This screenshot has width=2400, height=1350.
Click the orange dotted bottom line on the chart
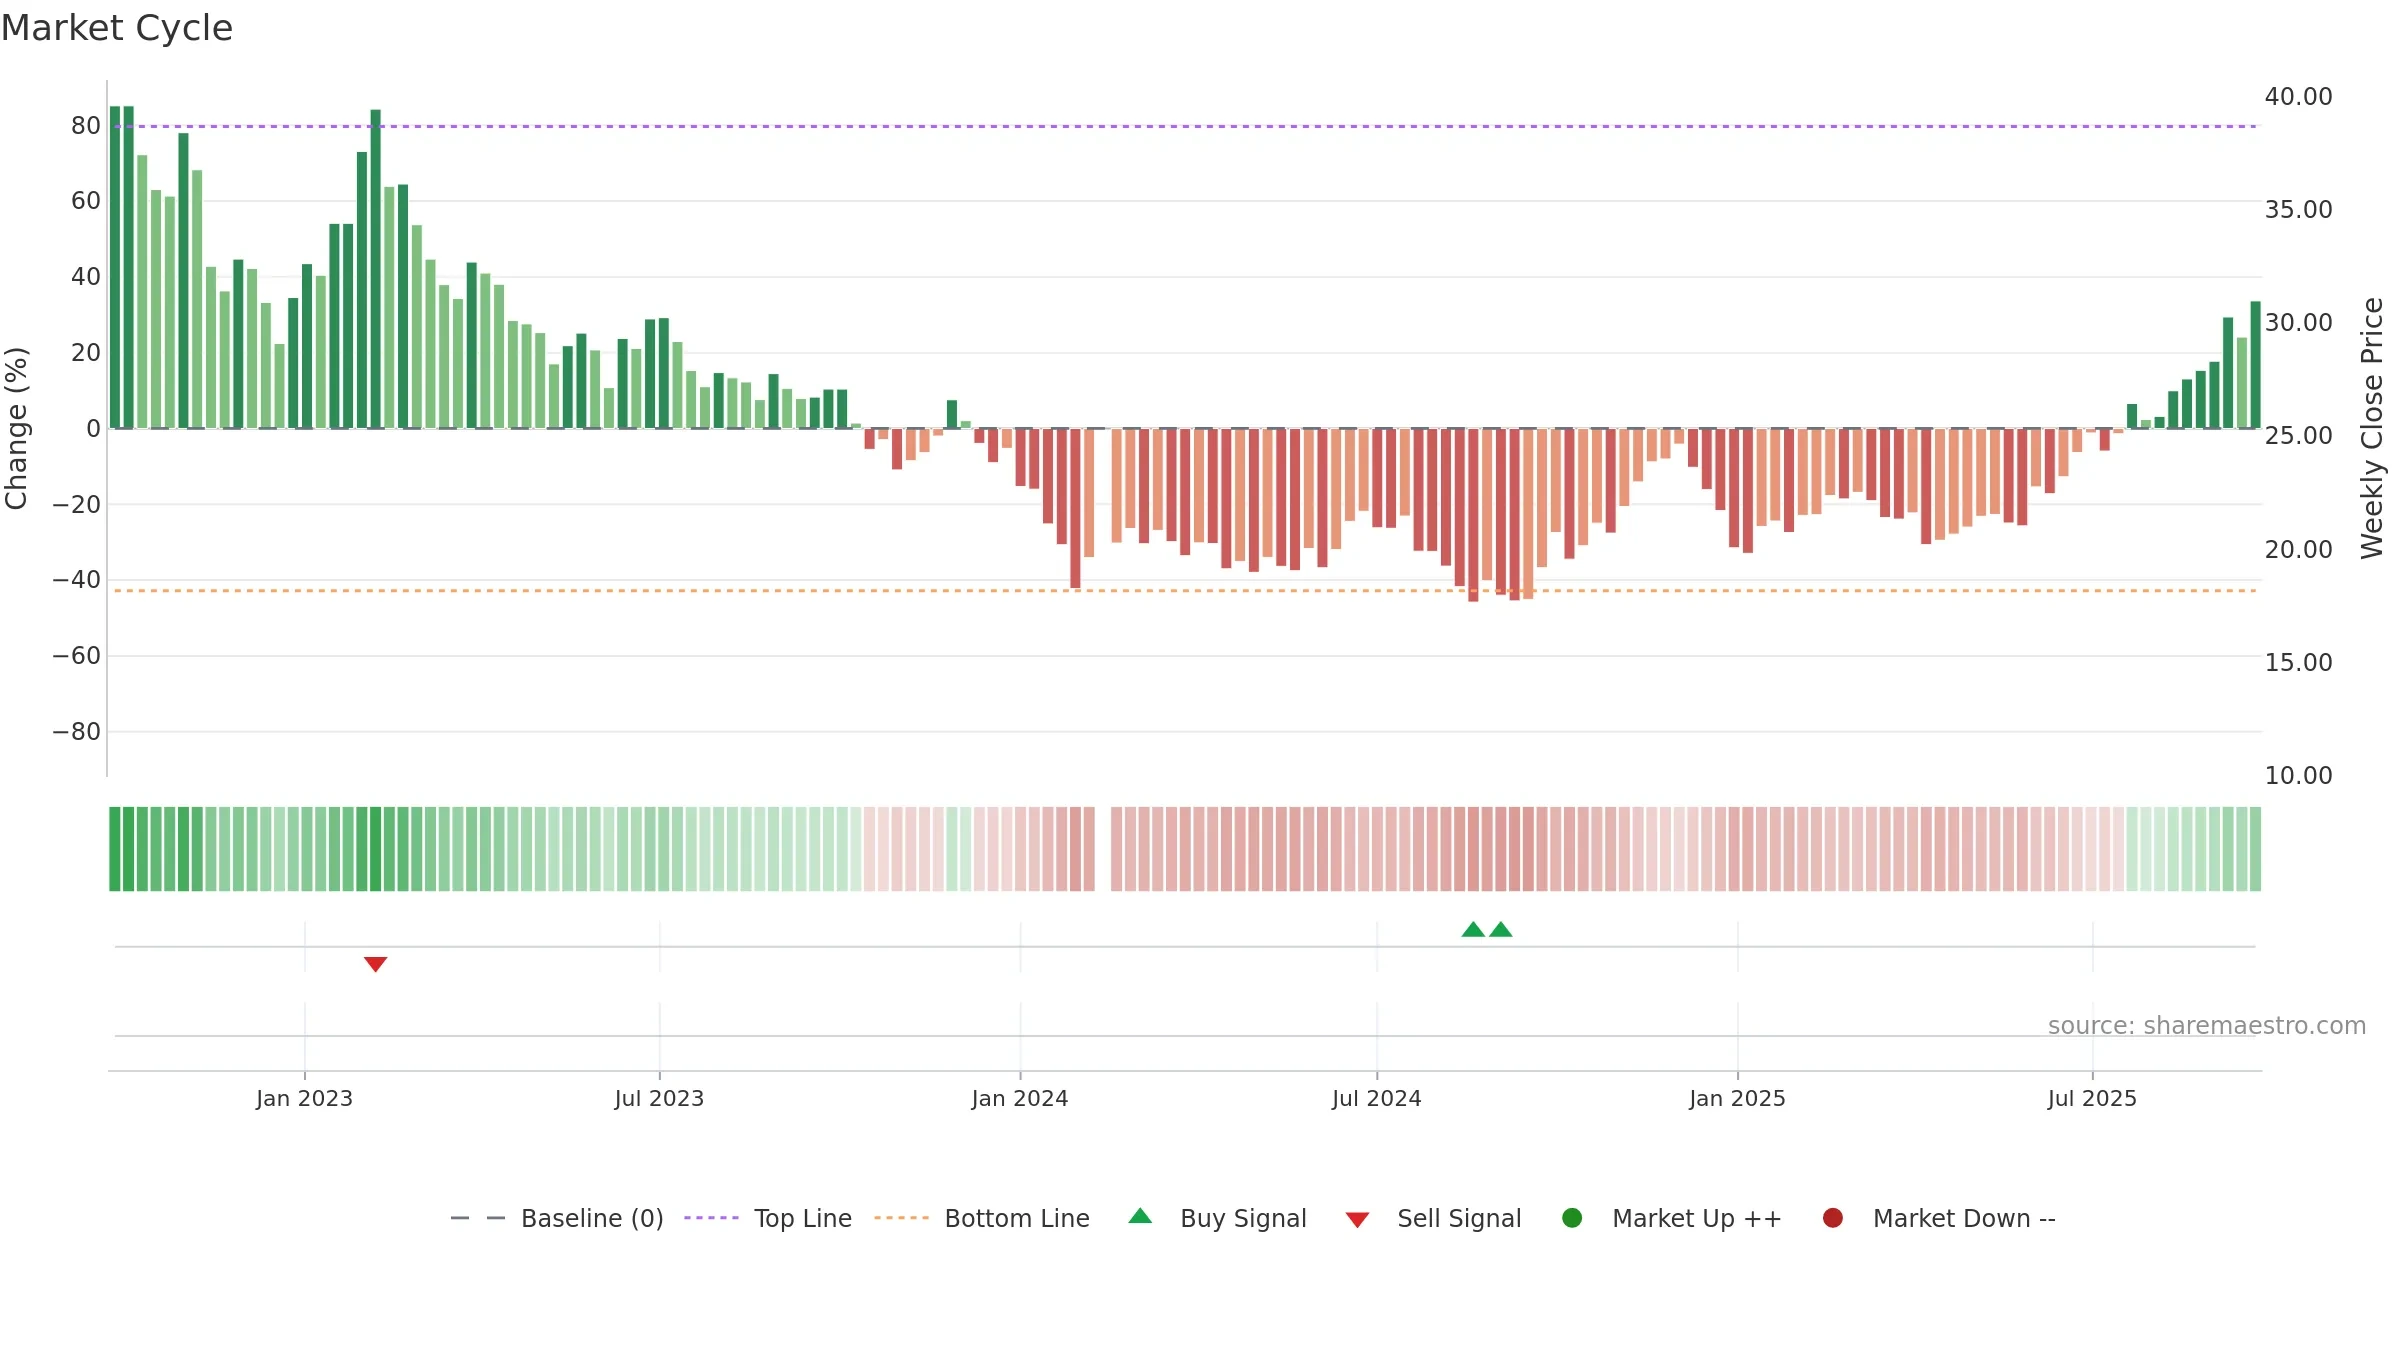[x=1185, y=591]
